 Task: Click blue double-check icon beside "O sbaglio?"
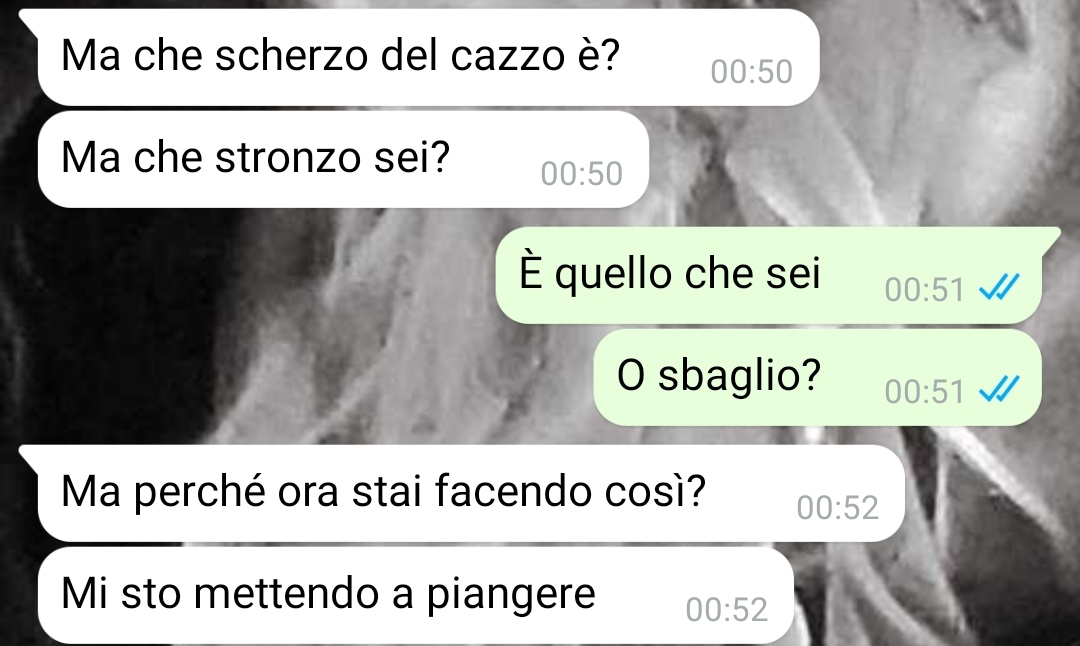[x=999, y=389]
